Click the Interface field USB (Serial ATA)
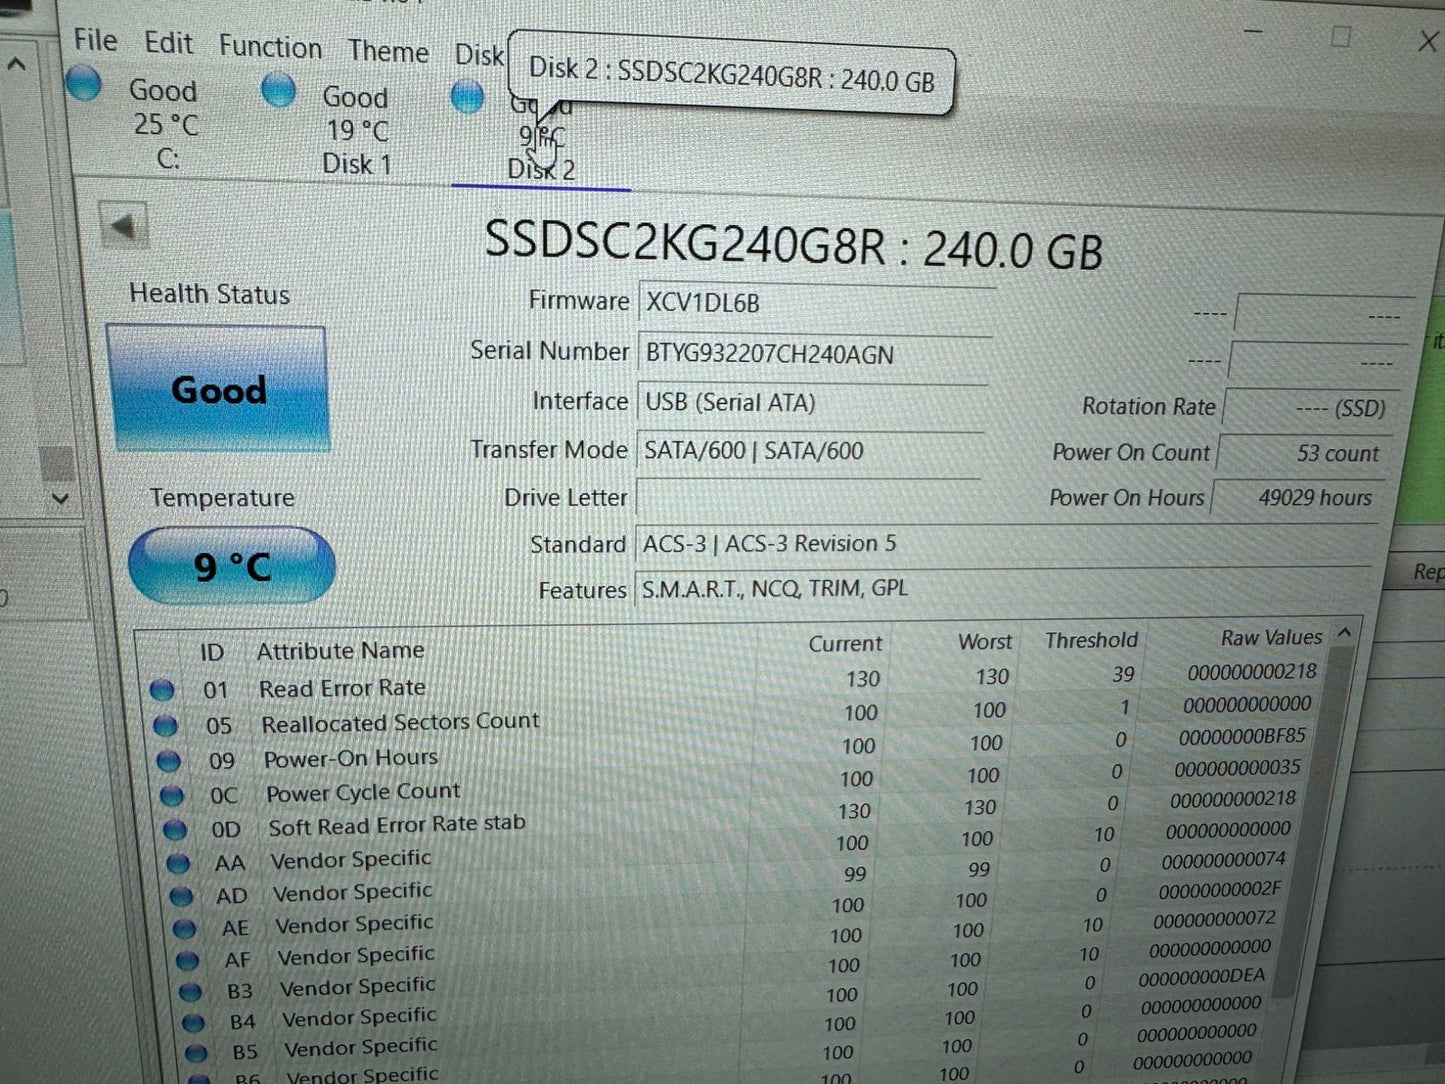 pos(810,402)
